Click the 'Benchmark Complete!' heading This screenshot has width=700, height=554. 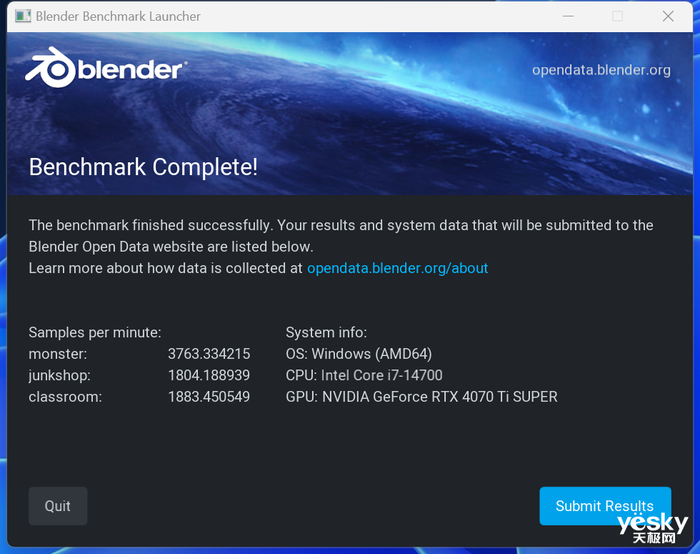143,167
